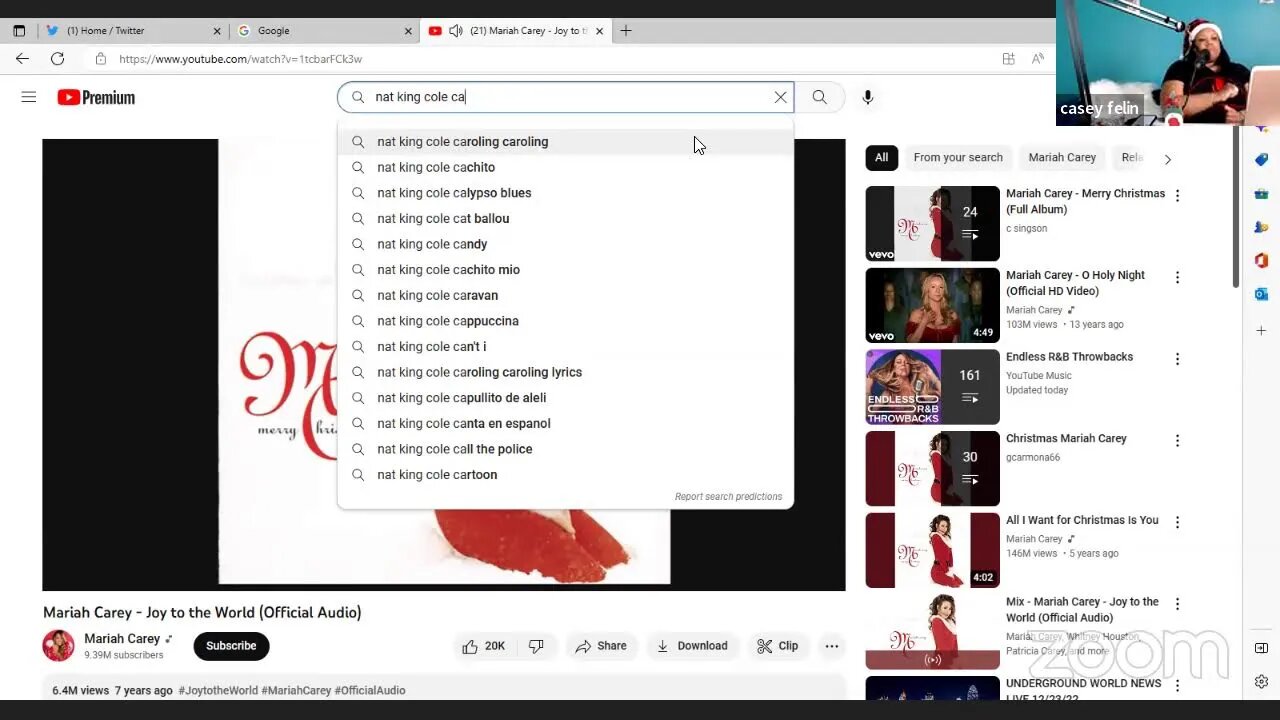This screenshot has width=1280, height=720.
Task: Choose 'nat king cole call the police'
Action: point(565,449)
